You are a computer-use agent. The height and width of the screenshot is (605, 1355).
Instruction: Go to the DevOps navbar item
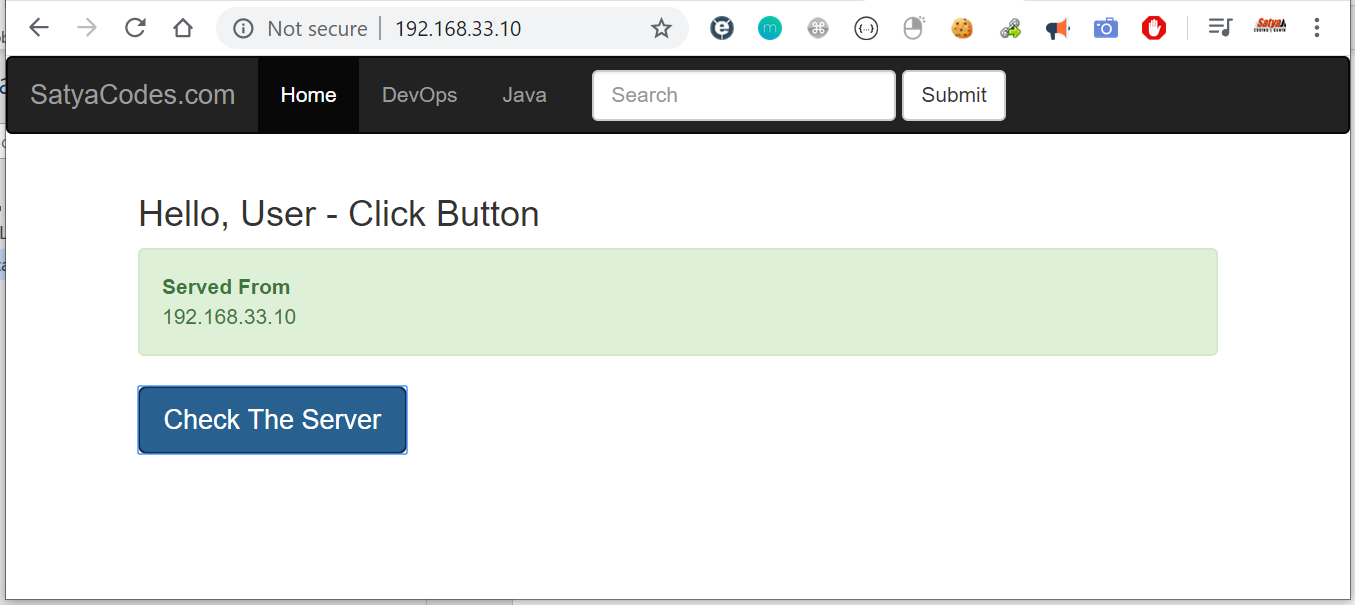(419, 95)
